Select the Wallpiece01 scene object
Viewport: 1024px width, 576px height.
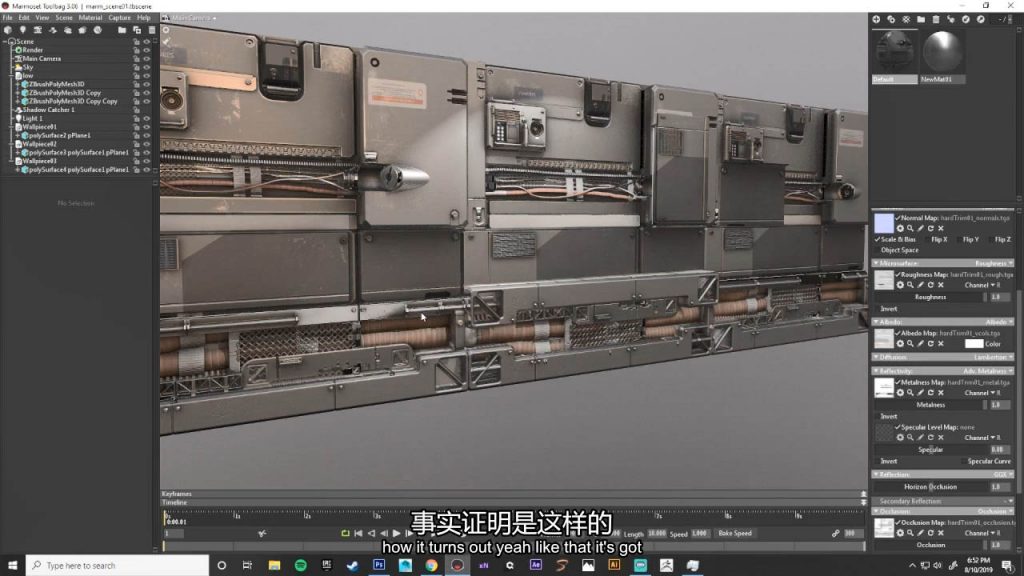[40, 127]
